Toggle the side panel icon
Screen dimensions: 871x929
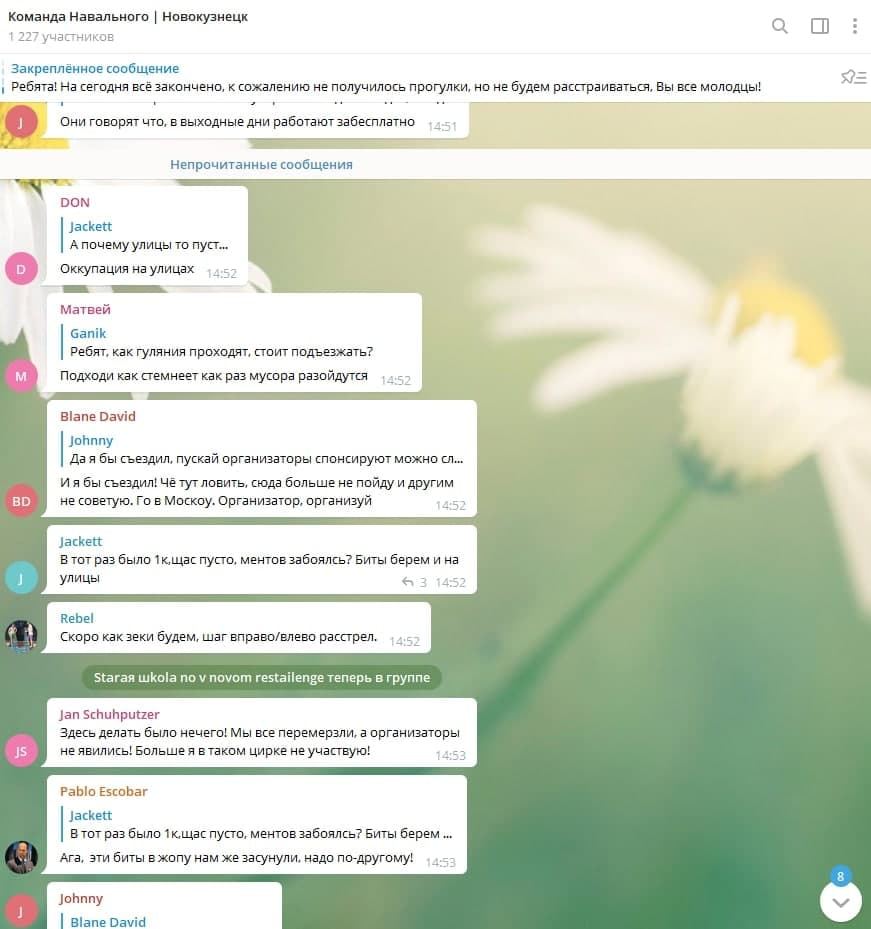click(819, 25)
